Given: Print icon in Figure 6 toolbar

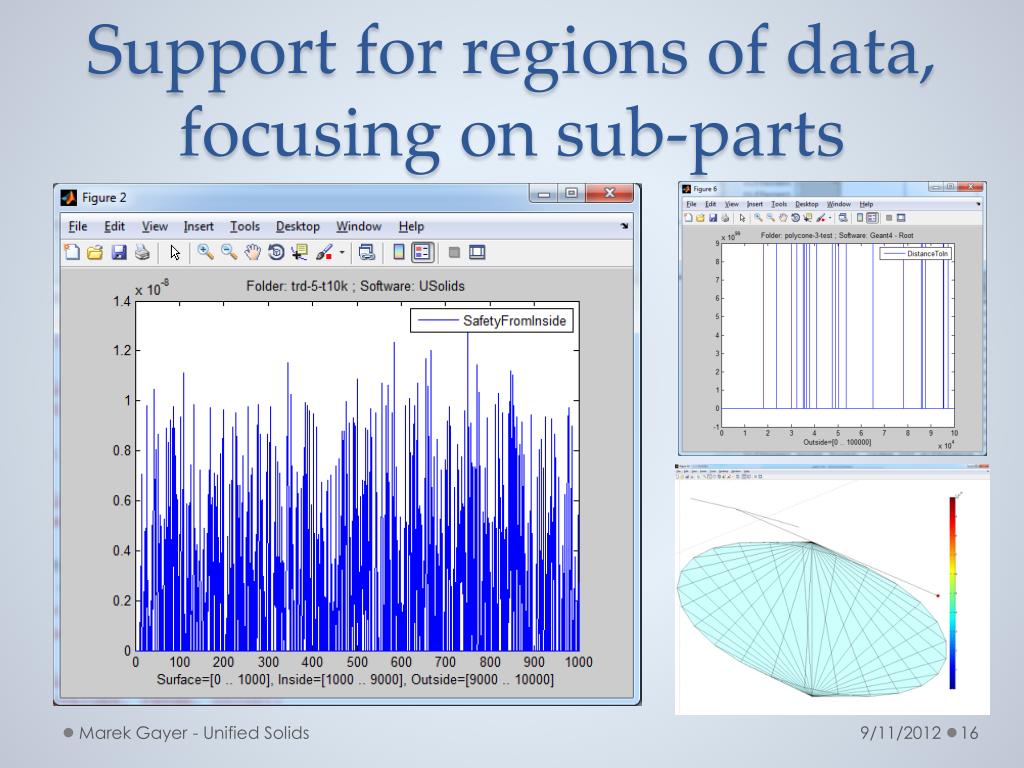Looking at the screenshot, I should [x=725, y=218].
